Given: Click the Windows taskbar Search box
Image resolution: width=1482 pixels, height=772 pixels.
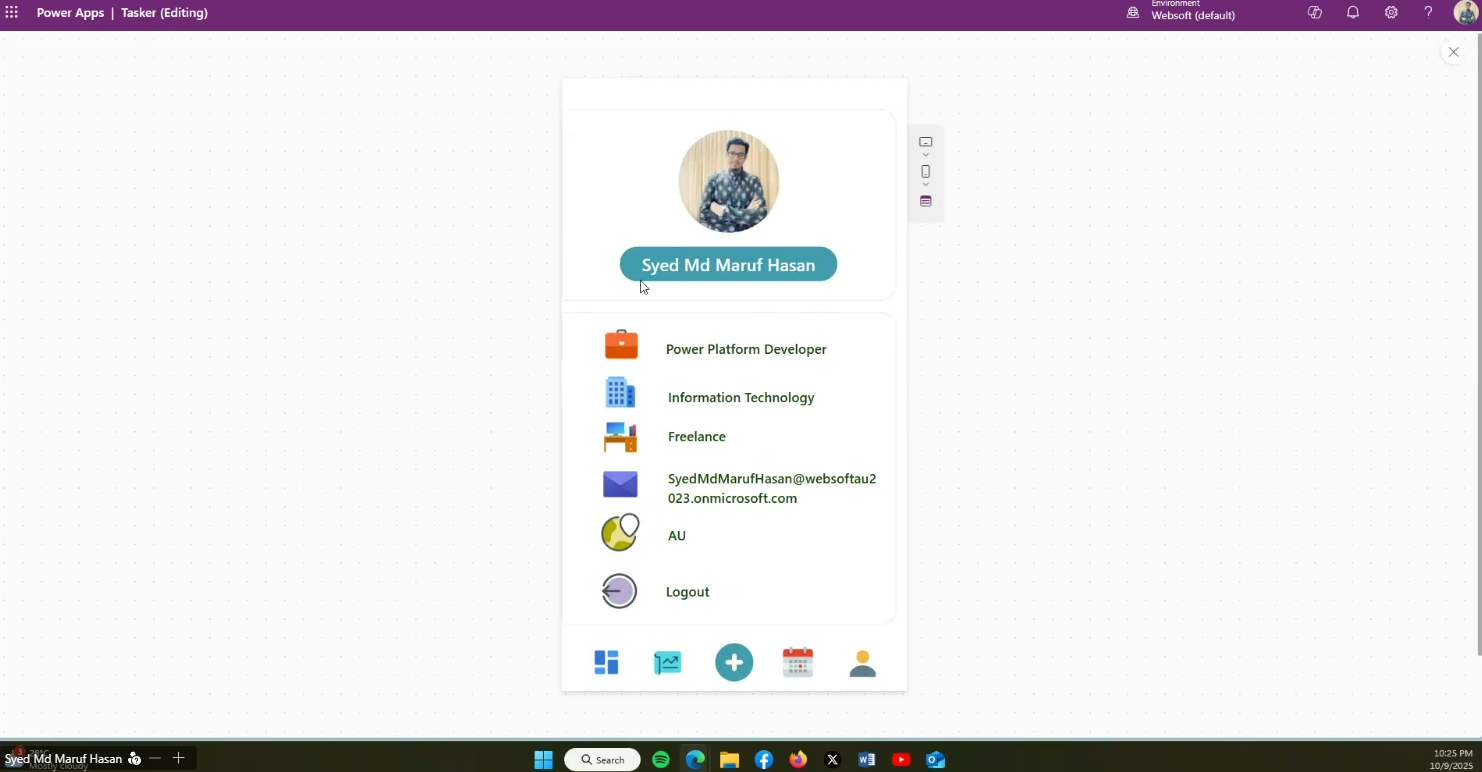Looking at the screenshot, I should tap(602, 760).
